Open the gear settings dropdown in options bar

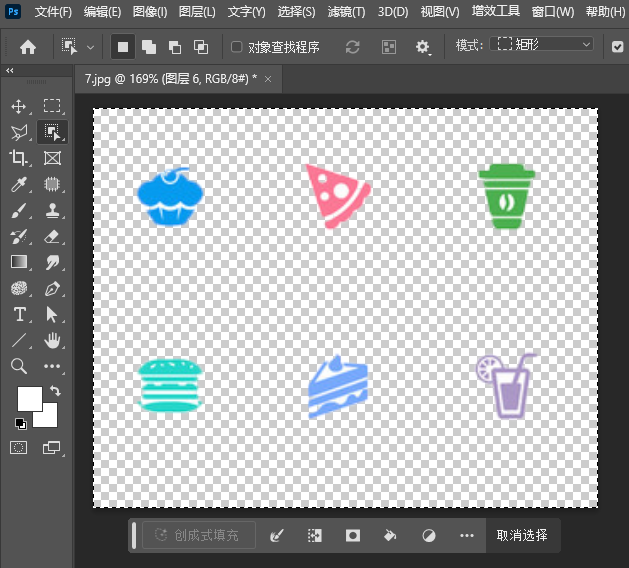424,47
